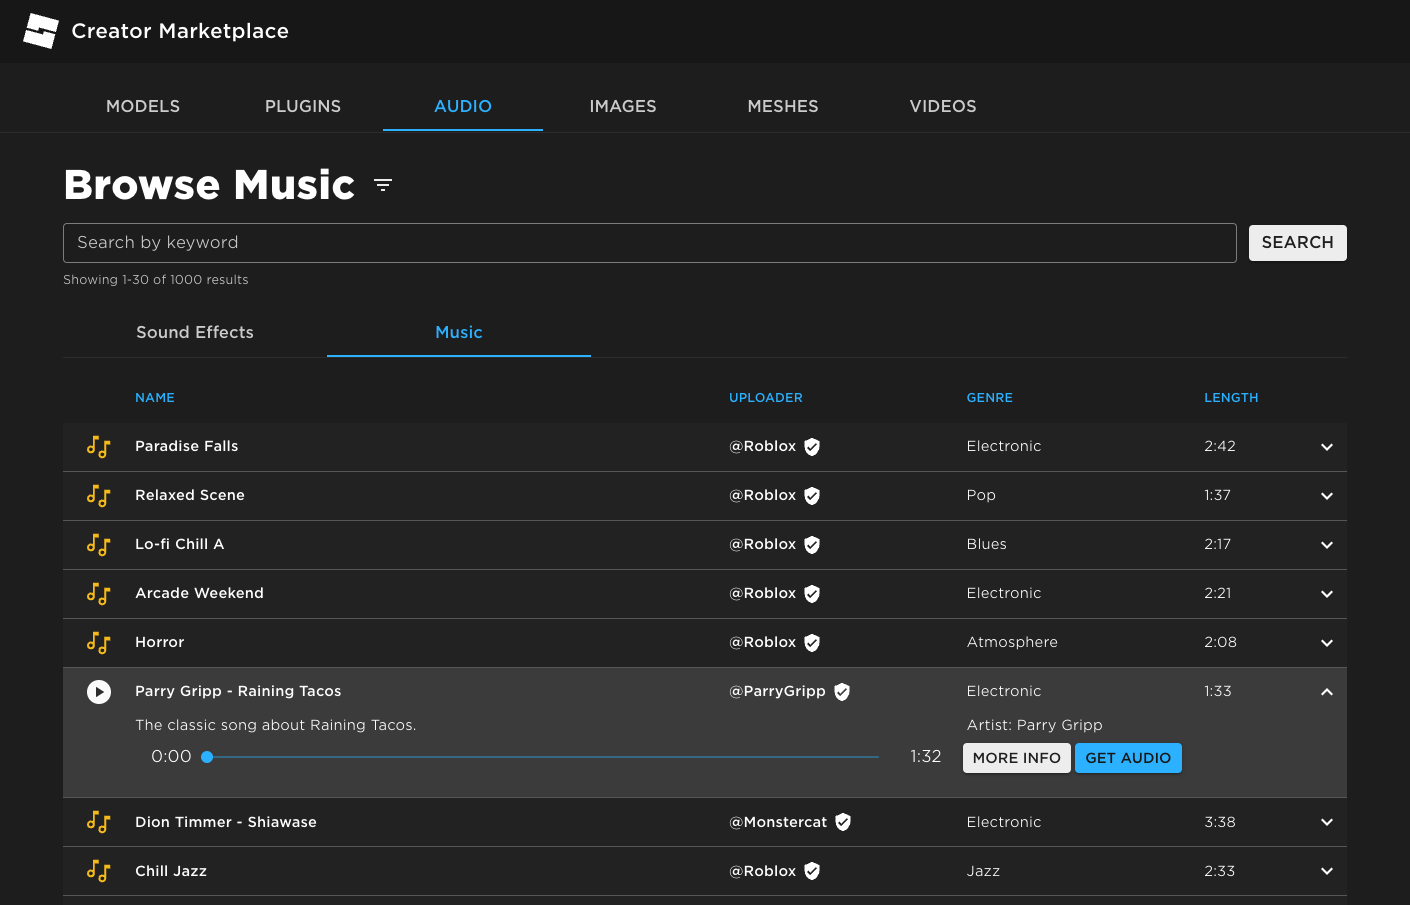The height and width of the screenshot is (905, 1410).
Task: Click the MORE INFO button
Action: (x=1016, y=758)
